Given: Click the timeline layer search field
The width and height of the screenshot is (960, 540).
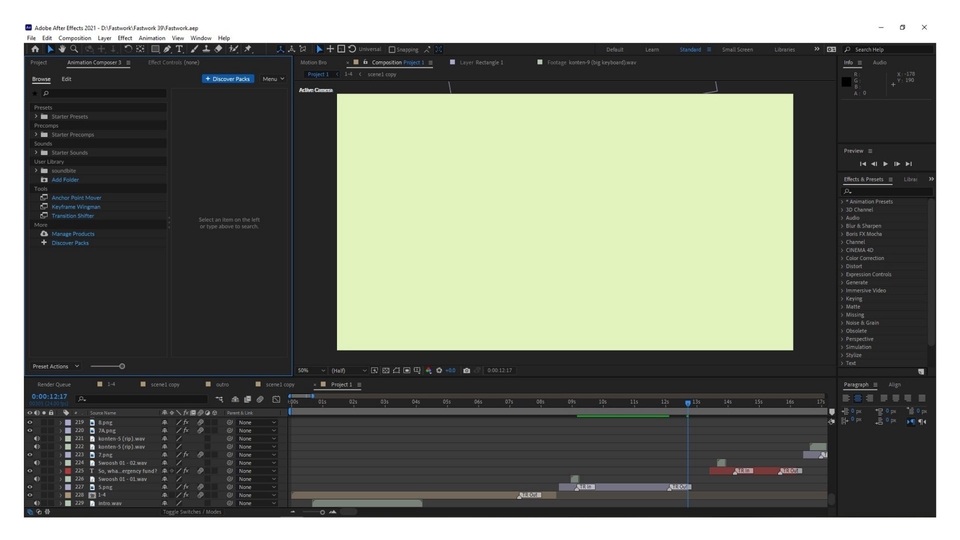Looking at the screenshot, I should 141,399.
